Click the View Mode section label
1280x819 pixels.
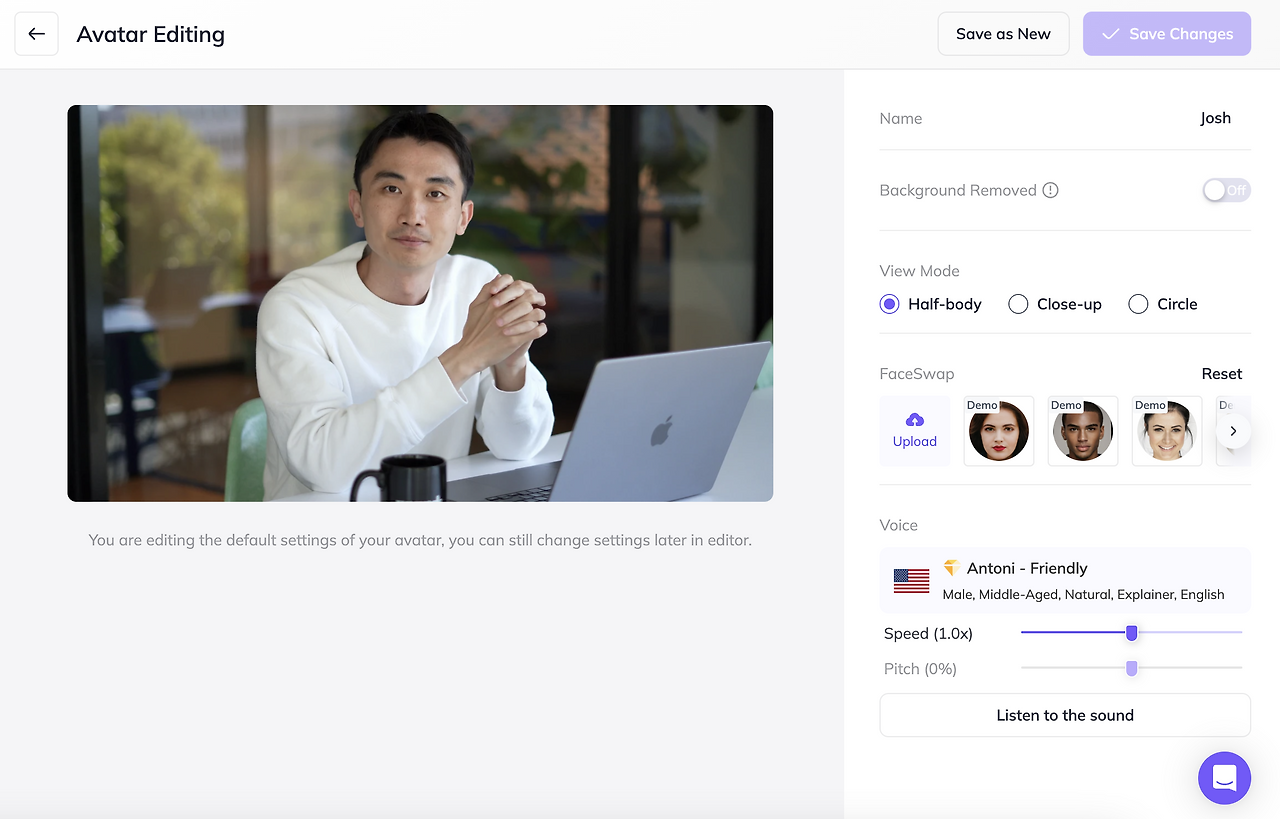point(919,271)
